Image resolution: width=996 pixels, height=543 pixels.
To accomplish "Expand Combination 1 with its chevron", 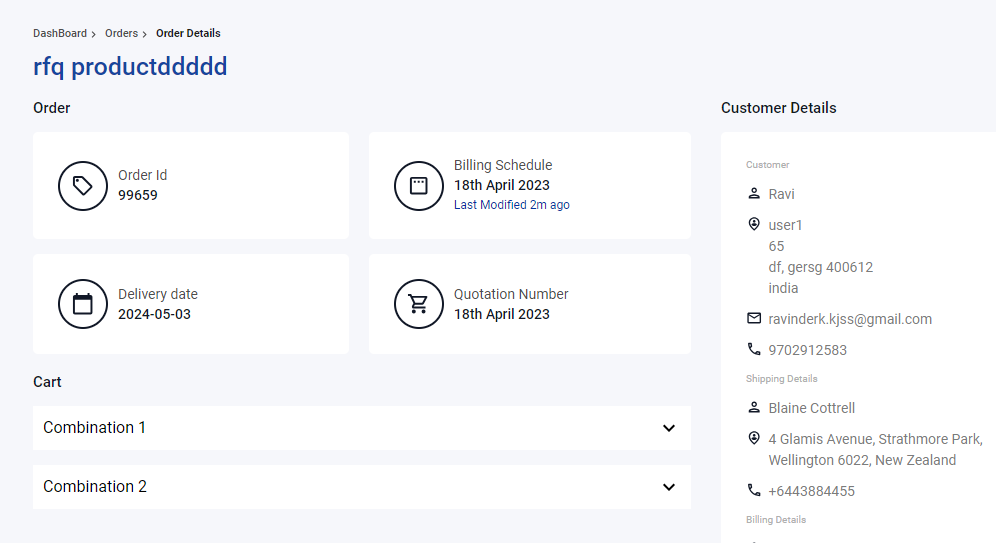I will point(669,428).
